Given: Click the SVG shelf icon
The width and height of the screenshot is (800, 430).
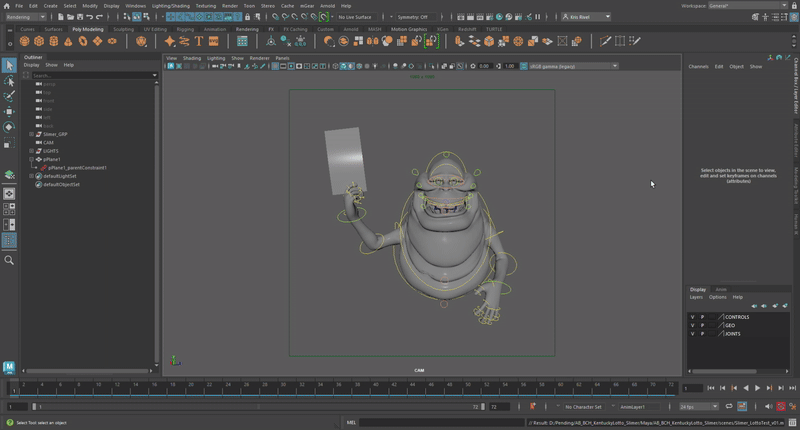Looking at the screenshot, I should coord(214,41).
